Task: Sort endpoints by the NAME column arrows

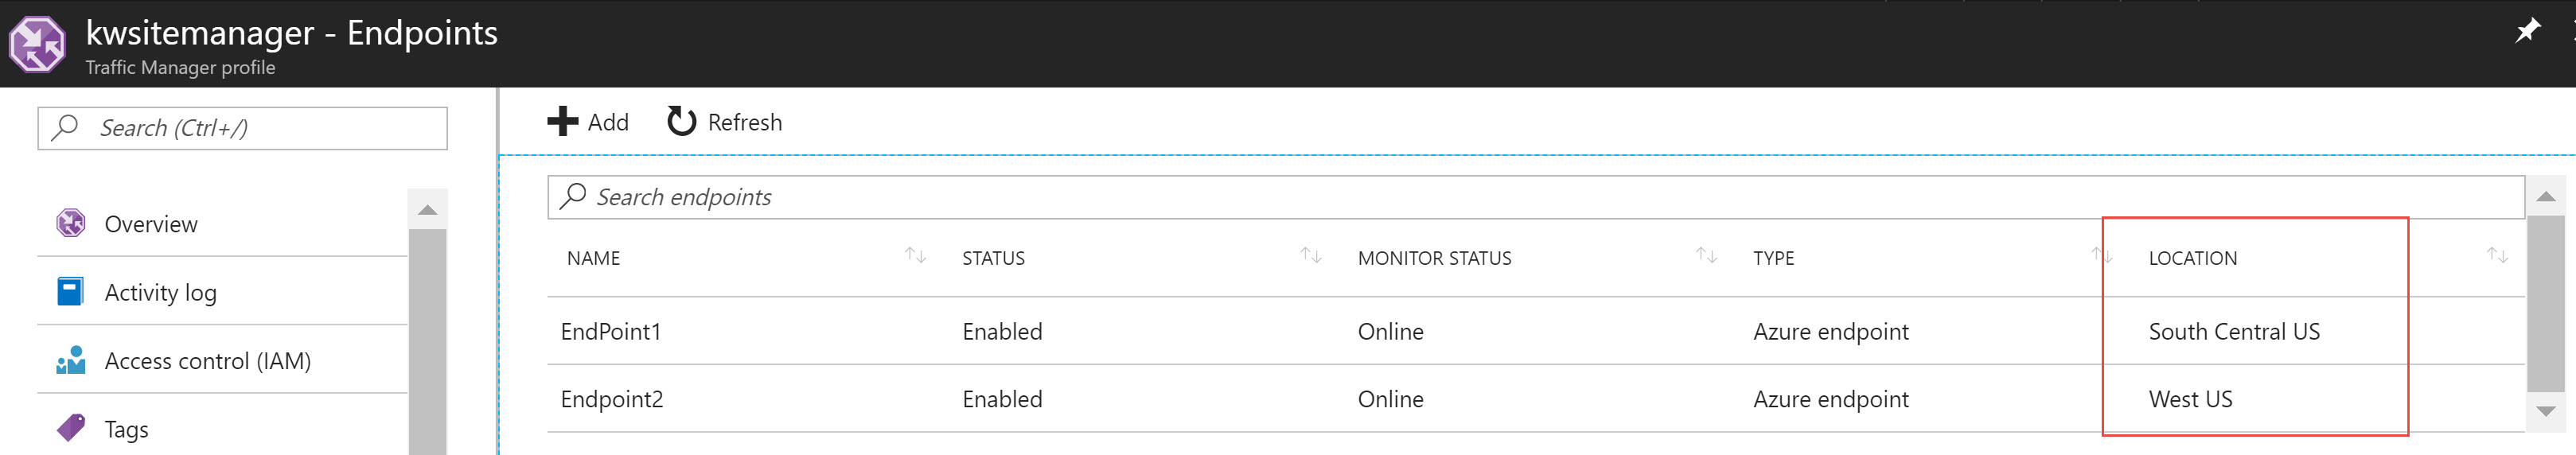Action: coord(915,256)
